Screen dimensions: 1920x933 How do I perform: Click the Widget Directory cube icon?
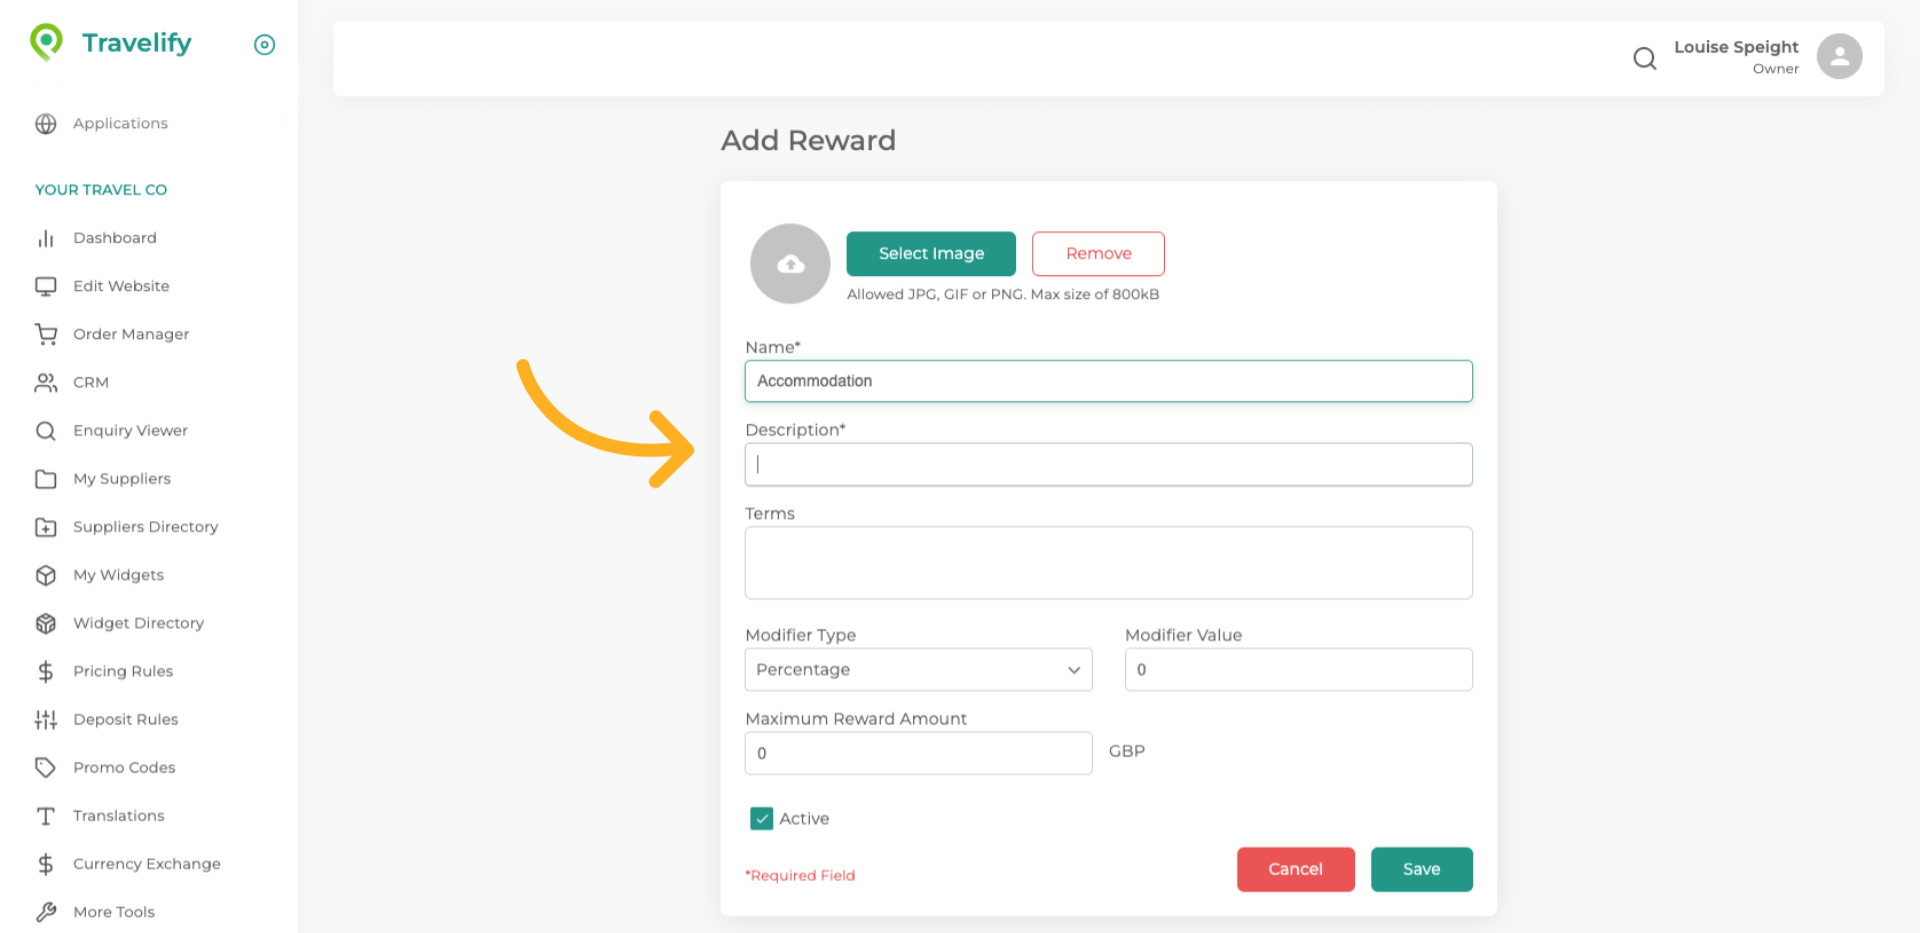tap(46, 623)
